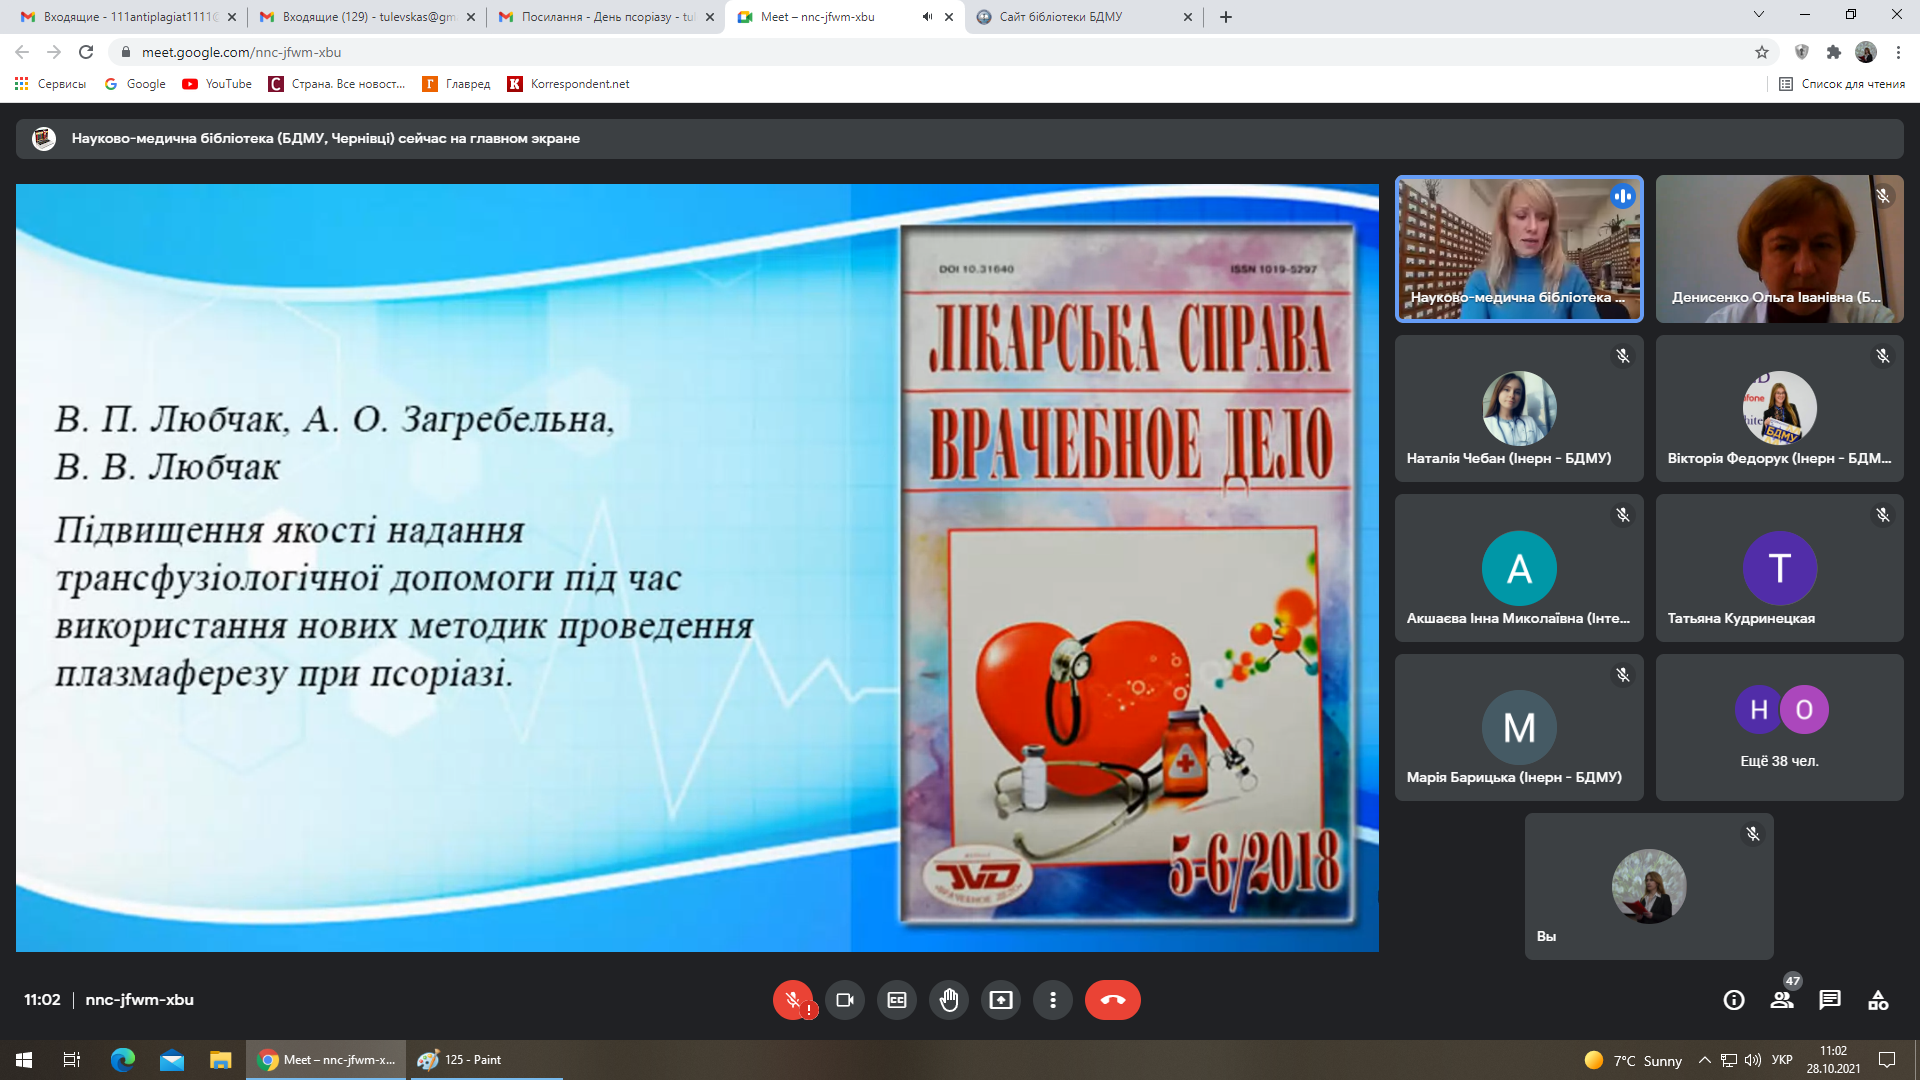This screenshot has width=1920, height=1080.
Task: Open Список для чтения reading list
Action: [1842, 84]
